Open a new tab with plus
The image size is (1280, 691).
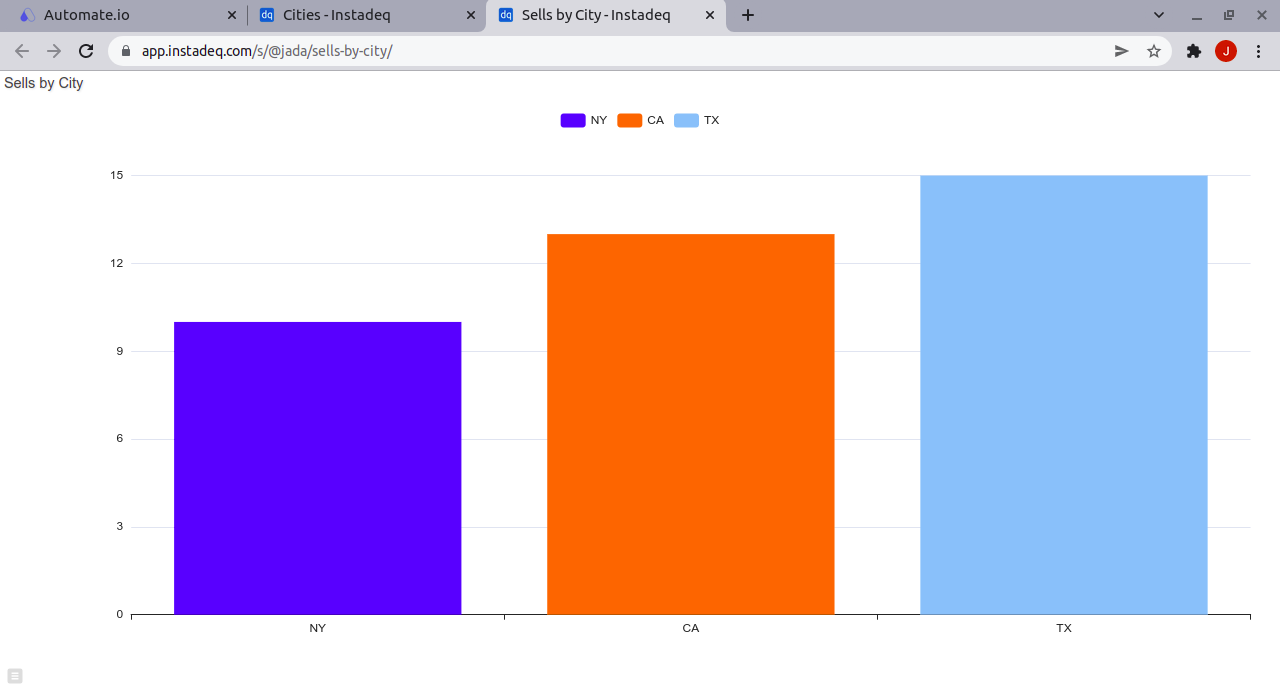[x=748, y=15]
